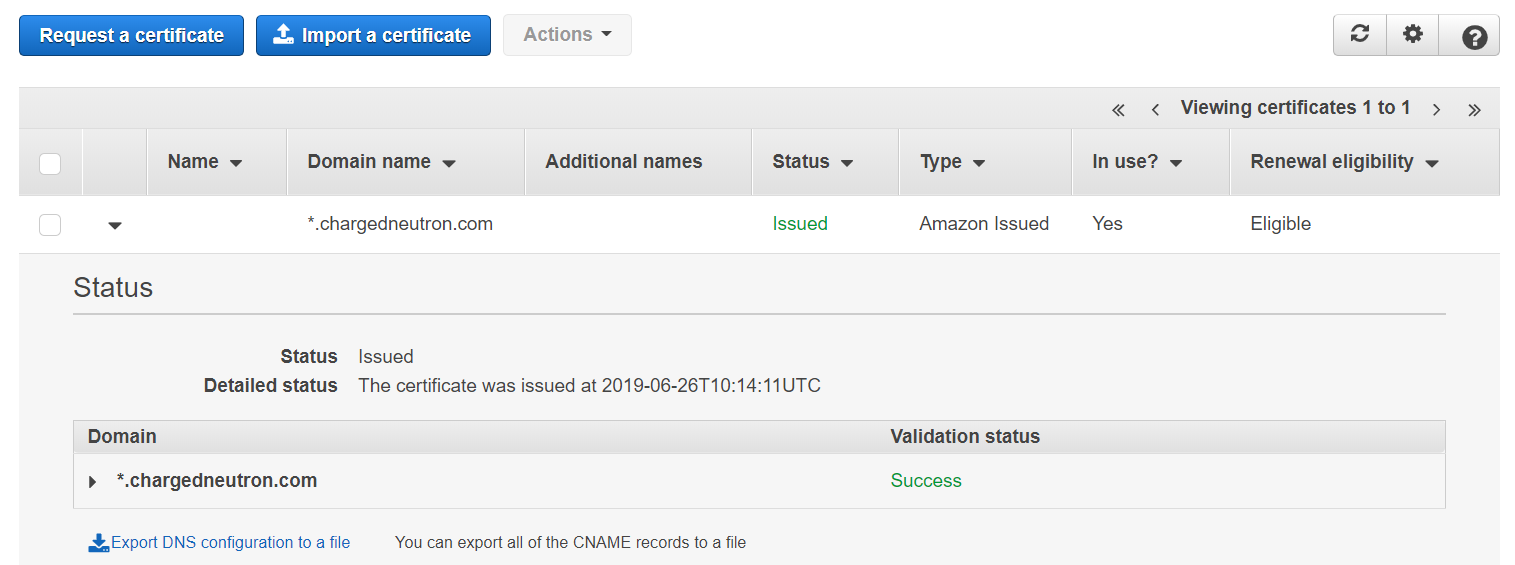The height and width of the screenshot is (565, 1515).
Task: Click Request a certificate button
Action: click(131, 35)
